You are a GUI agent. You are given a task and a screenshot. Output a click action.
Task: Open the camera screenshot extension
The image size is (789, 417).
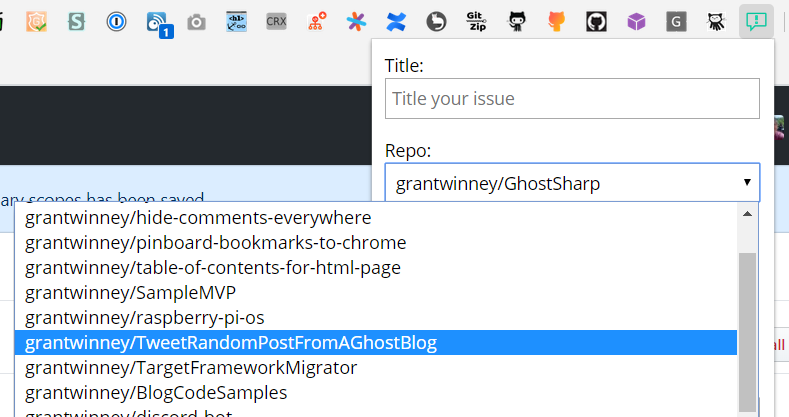197,21
